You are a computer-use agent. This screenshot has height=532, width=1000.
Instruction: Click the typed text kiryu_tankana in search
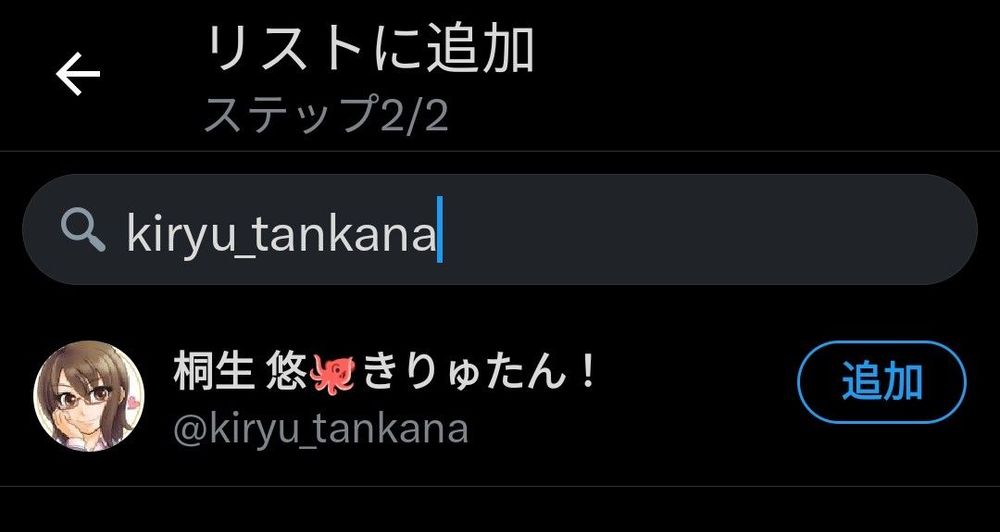click(281, 232)
